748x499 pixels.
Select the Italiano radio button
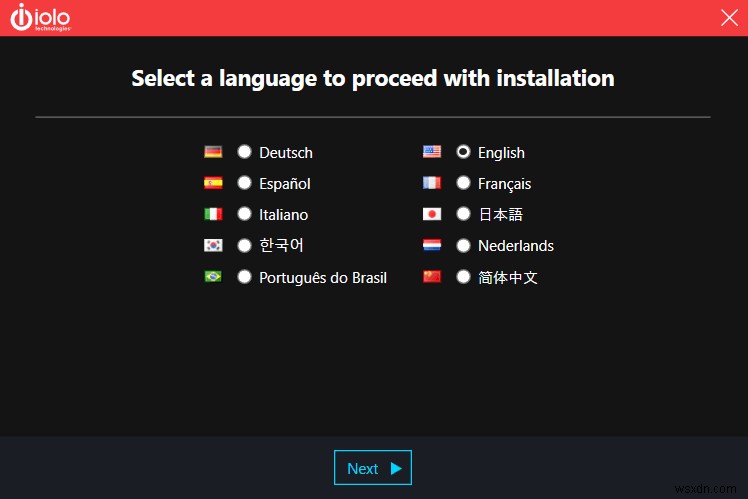[244, 214]
